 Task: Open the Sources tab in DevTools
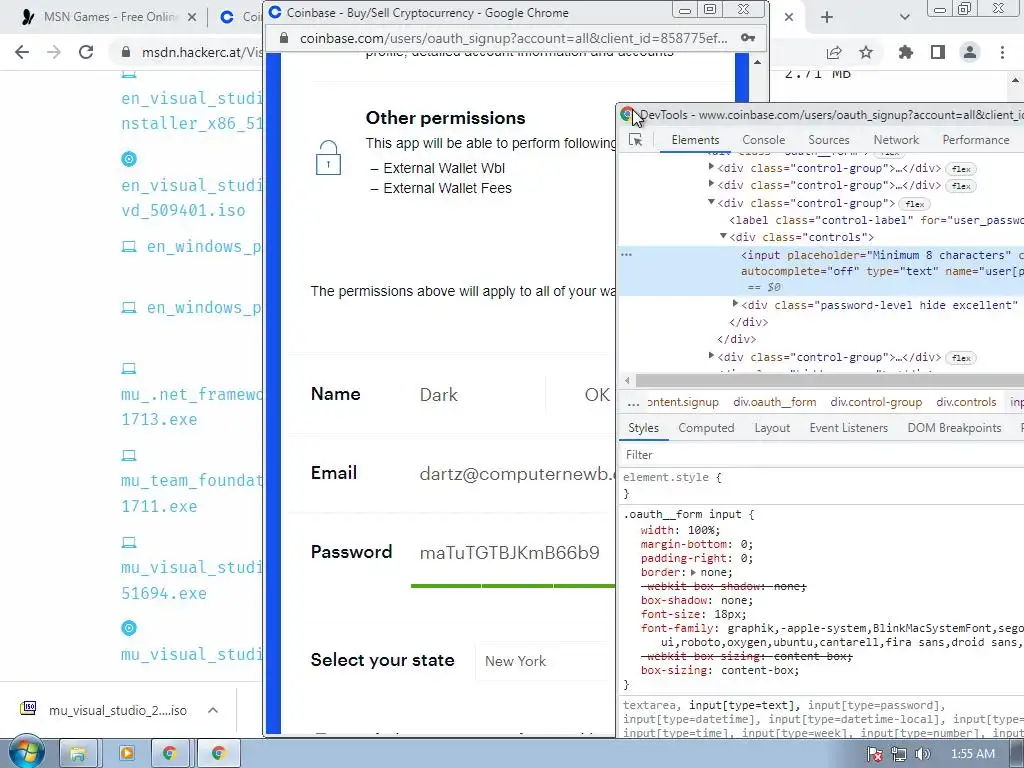829,140
